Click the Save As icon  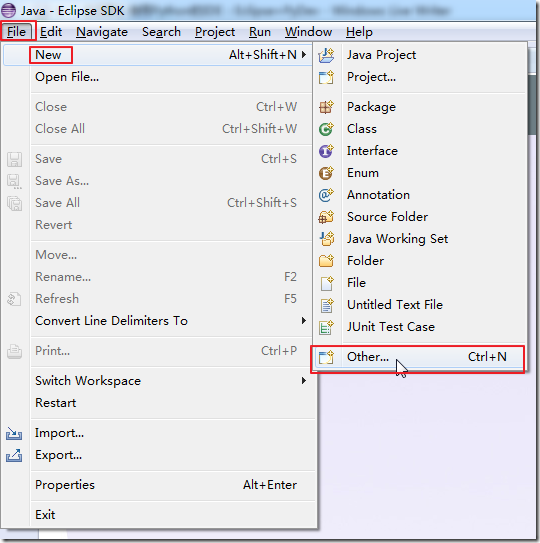14,181
